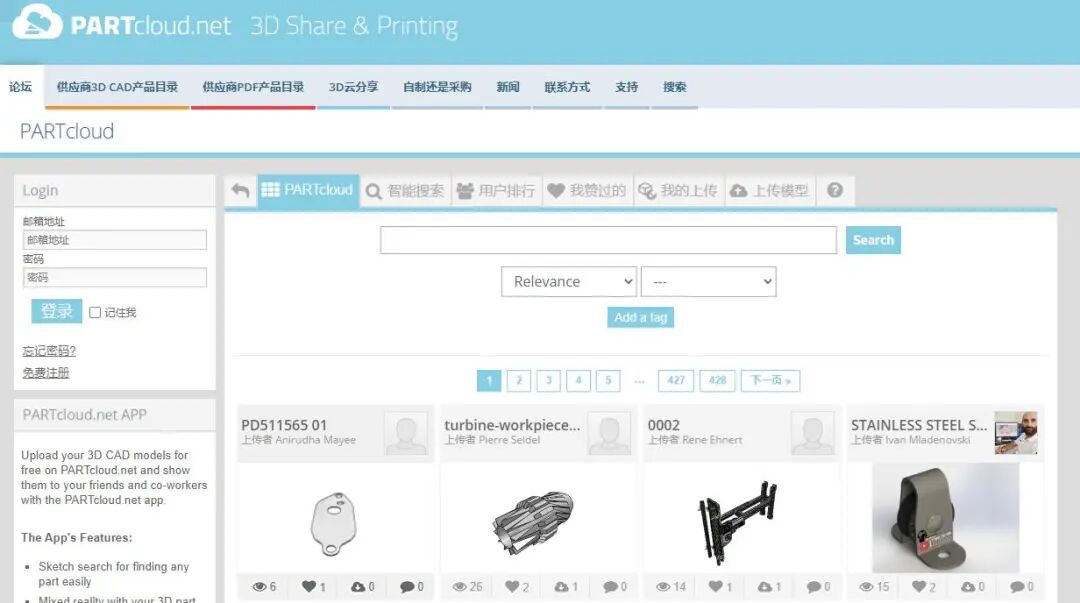Open the PARTcloud grid tab

308,190
